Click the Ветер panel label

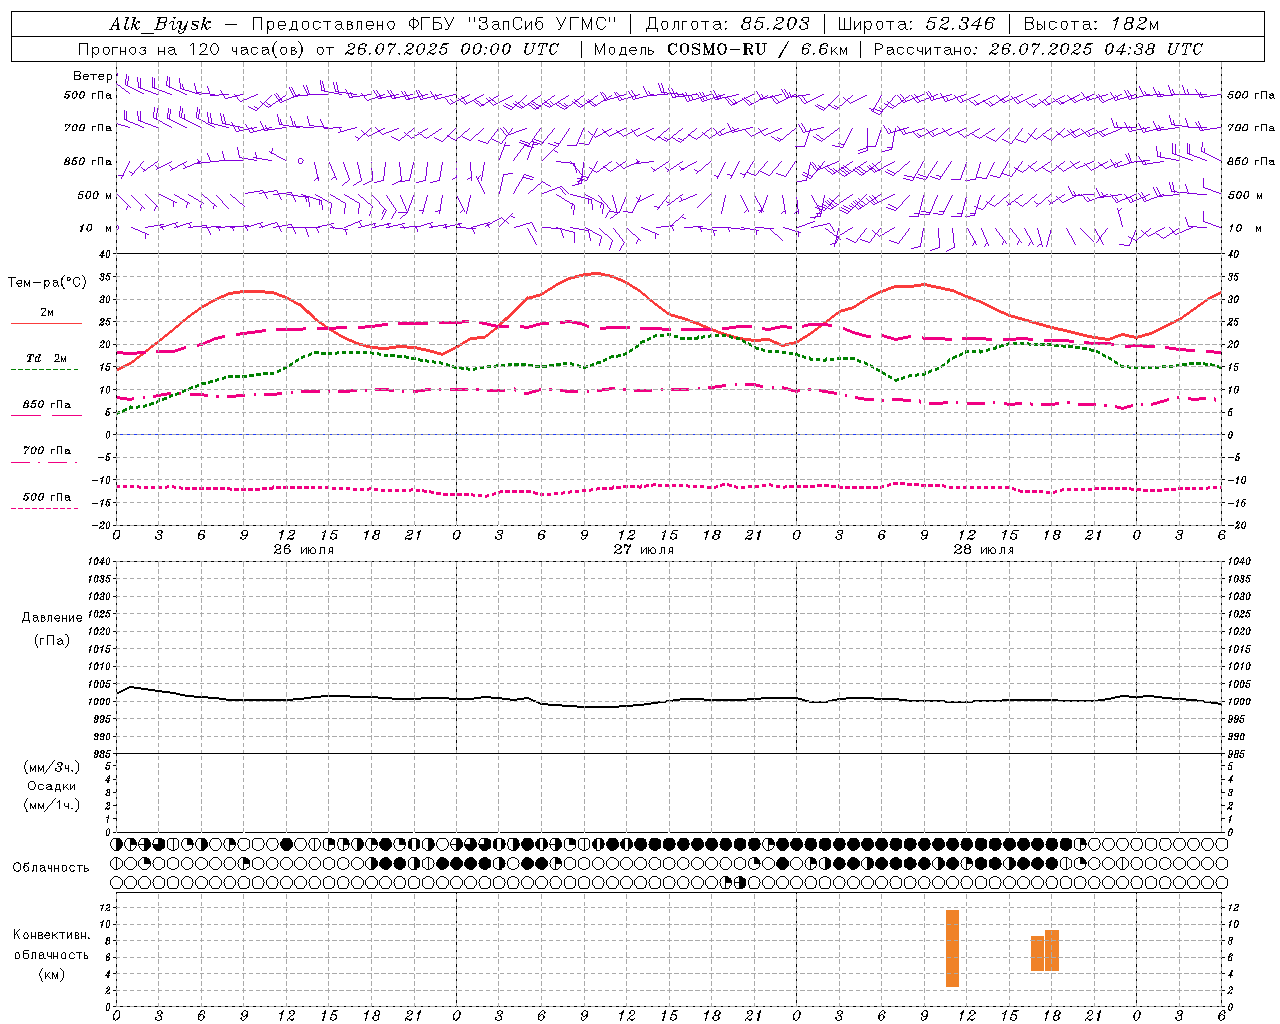click(93, 76)
